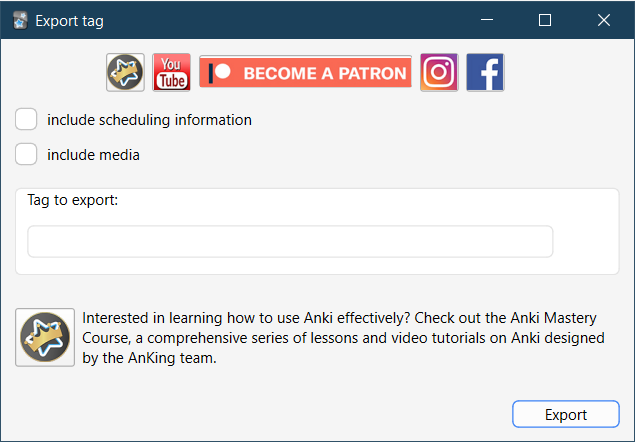Image resolution: width=635 pixels, height=442 pixels.
Task: Open the Instagram icon link
Action: pyautogui.click(x=439, y=73)
